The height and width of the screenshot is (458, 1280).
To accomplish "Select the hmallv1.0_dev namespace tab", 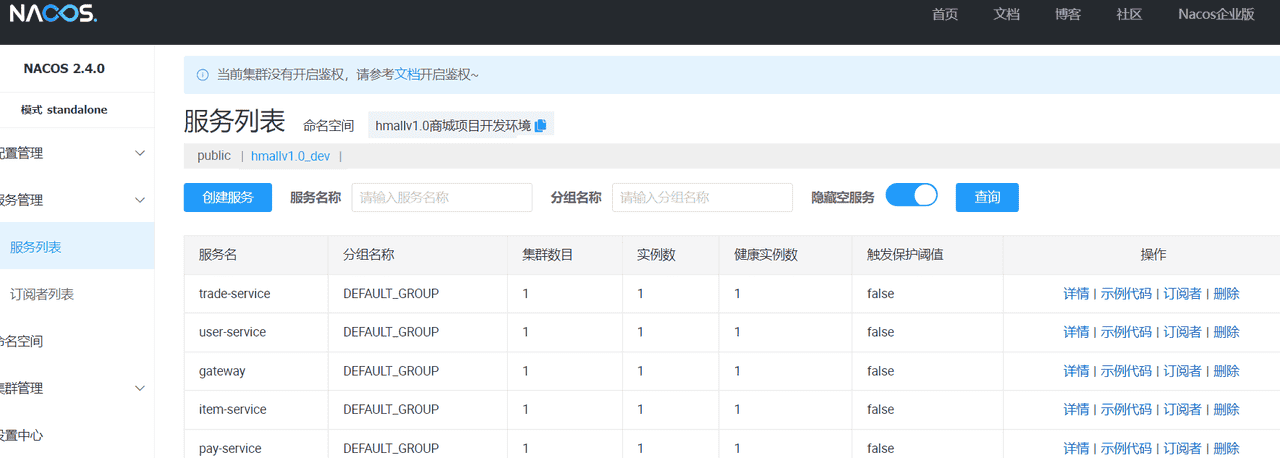I will [x=290, y=156].
